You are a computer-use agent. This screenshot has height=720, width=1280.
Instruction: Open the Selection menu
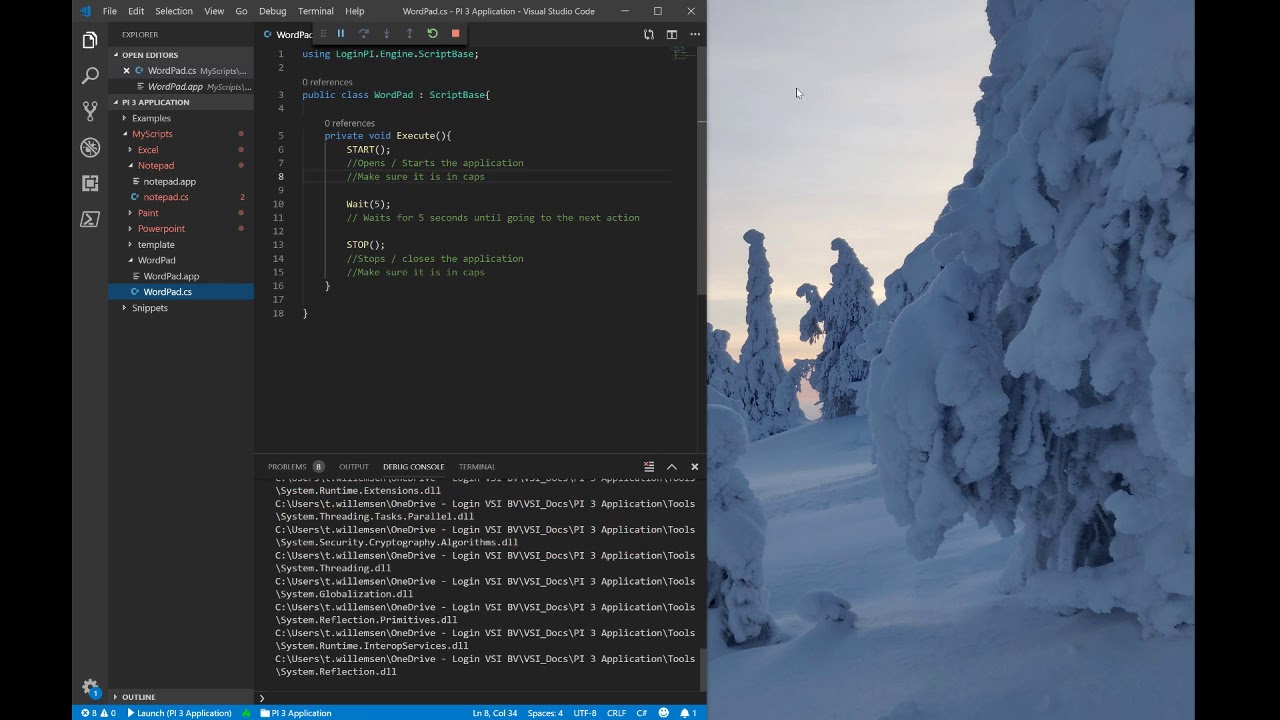coord(173,11)
